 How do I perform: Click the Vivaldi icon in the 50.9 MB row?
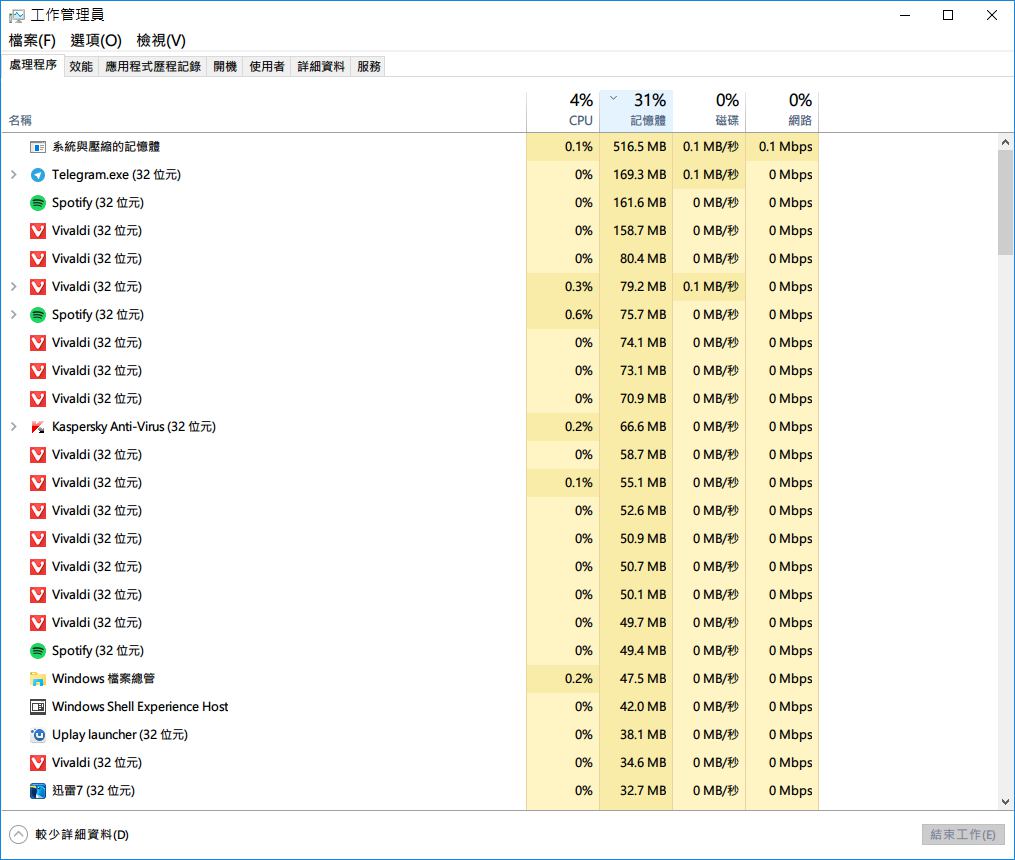pos(38,539)
